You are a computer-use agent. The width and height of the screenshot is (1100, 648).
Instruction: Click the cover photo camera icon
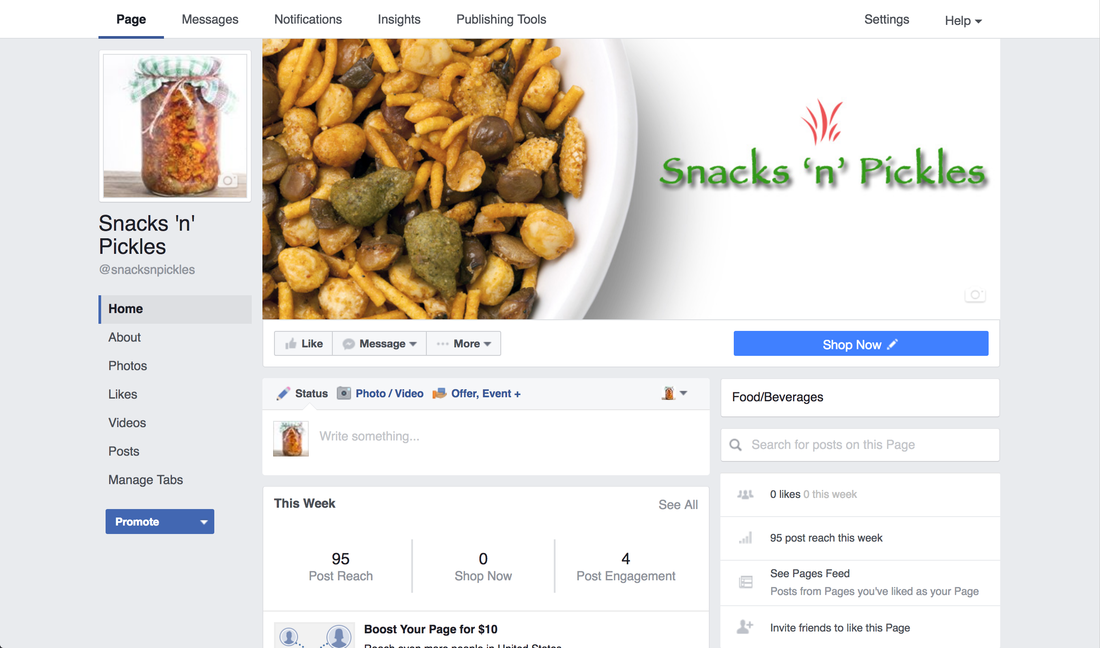[x=975, y=295]
